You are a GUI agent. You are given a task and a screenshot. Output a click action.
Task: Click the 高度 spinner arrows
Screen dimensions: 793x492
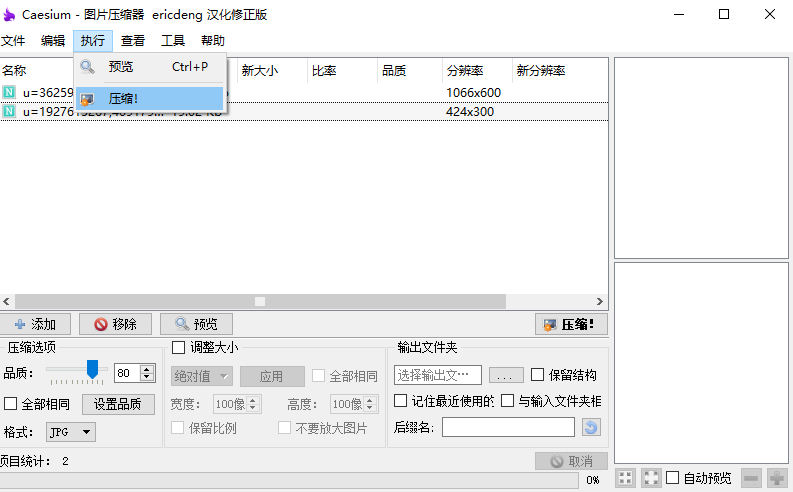pos(370,404)
